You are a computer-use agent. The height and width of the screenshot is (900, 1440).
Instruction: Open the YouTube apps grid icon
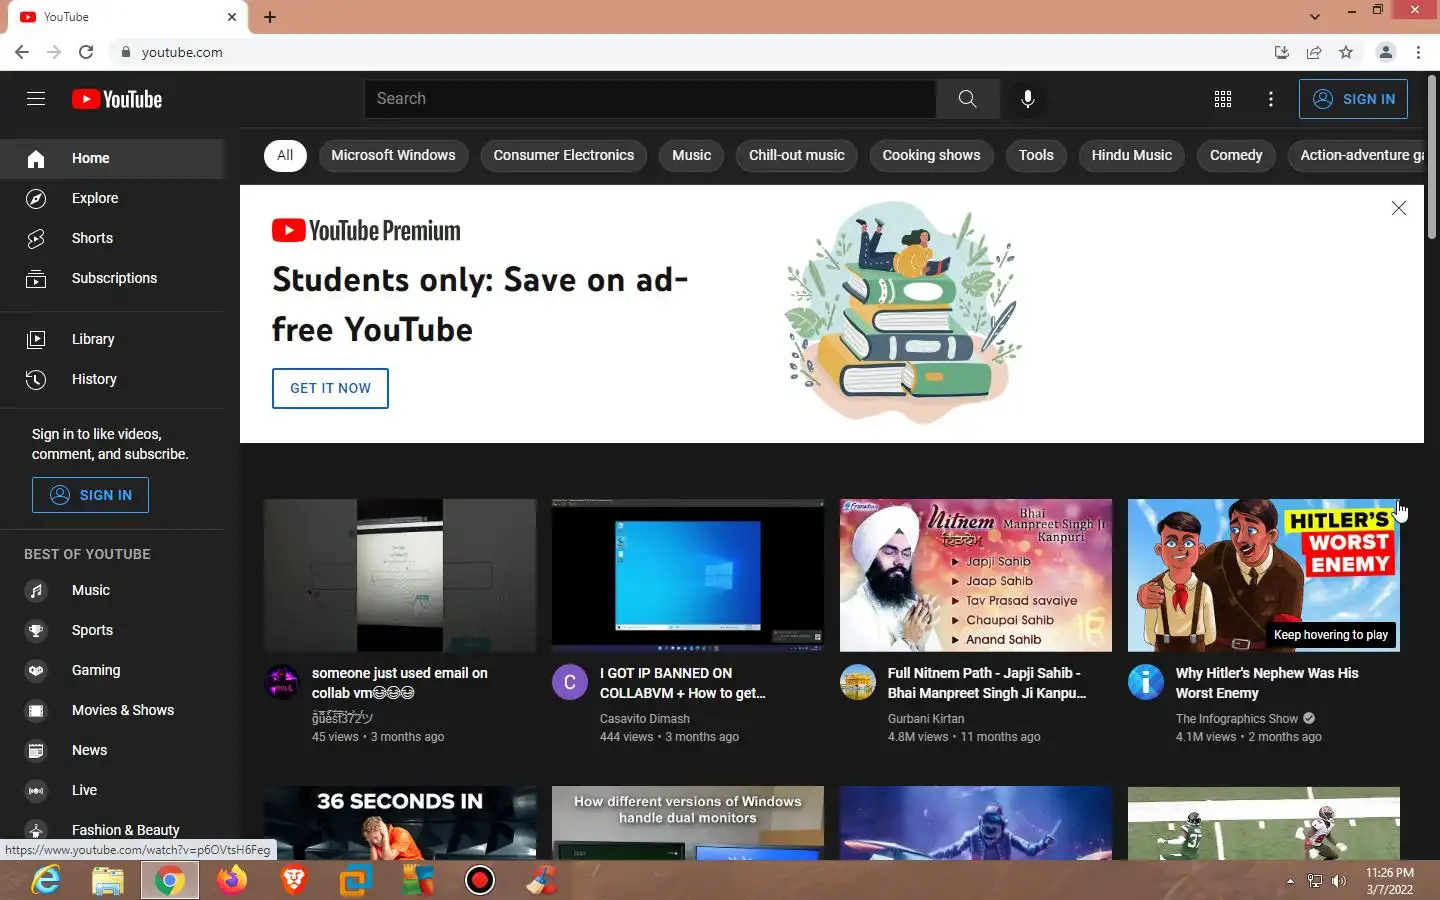[x=1222, y=99]
